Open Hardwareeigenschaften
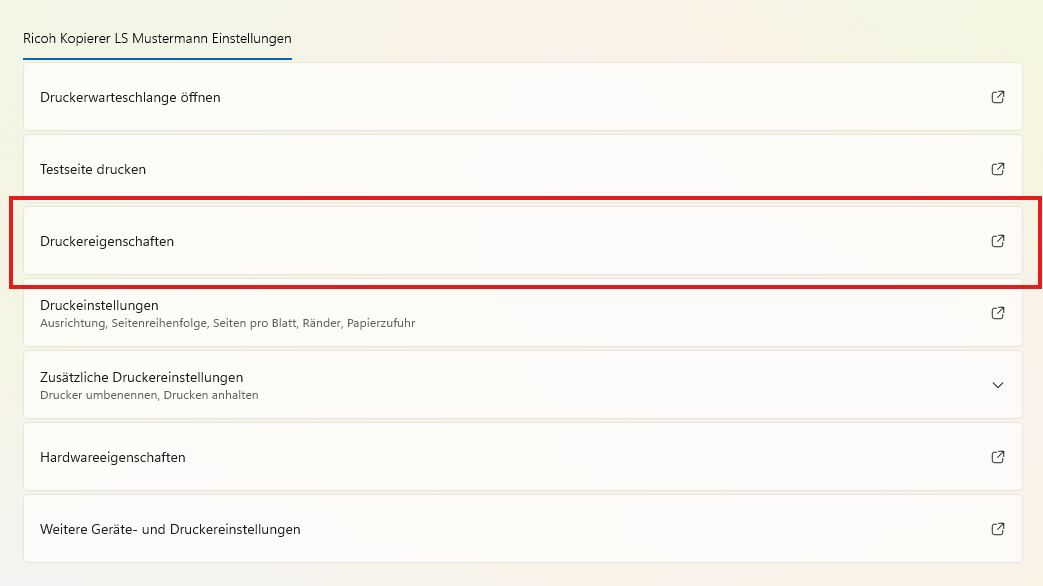The width and height of the screenshot is (1043, 586). [x=112, y=457]
